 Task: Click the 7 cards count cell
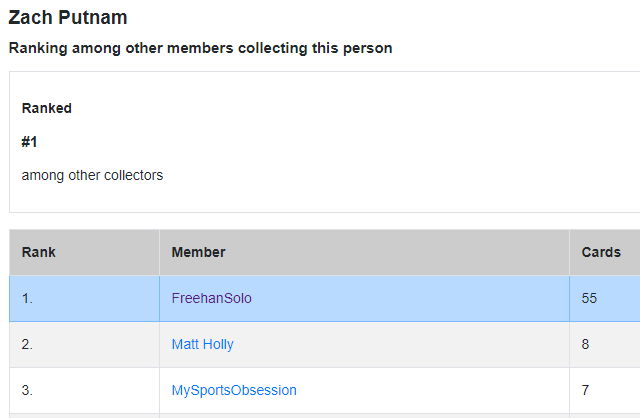[605, 390]
